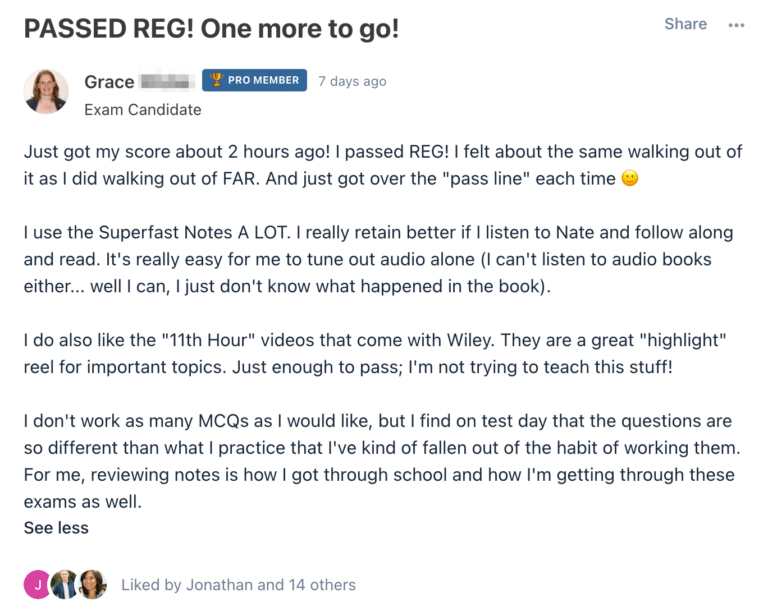Click the 7 days ago timestamp
The height and width of the screenshot is (616, 768).
[x=352, y=81]
